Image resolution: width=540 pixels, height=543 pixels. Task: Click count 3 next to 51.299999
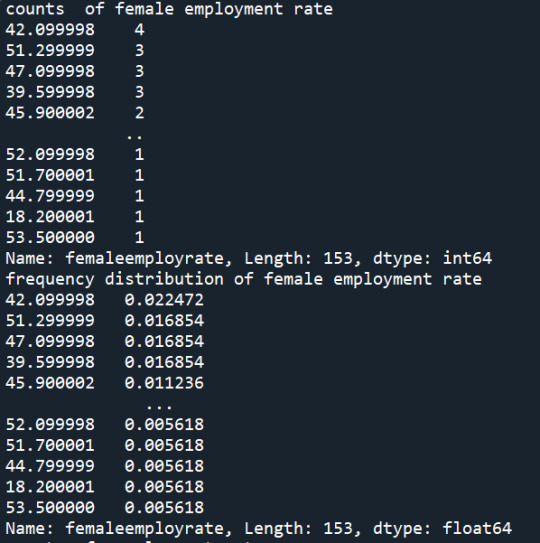point(139,51)
